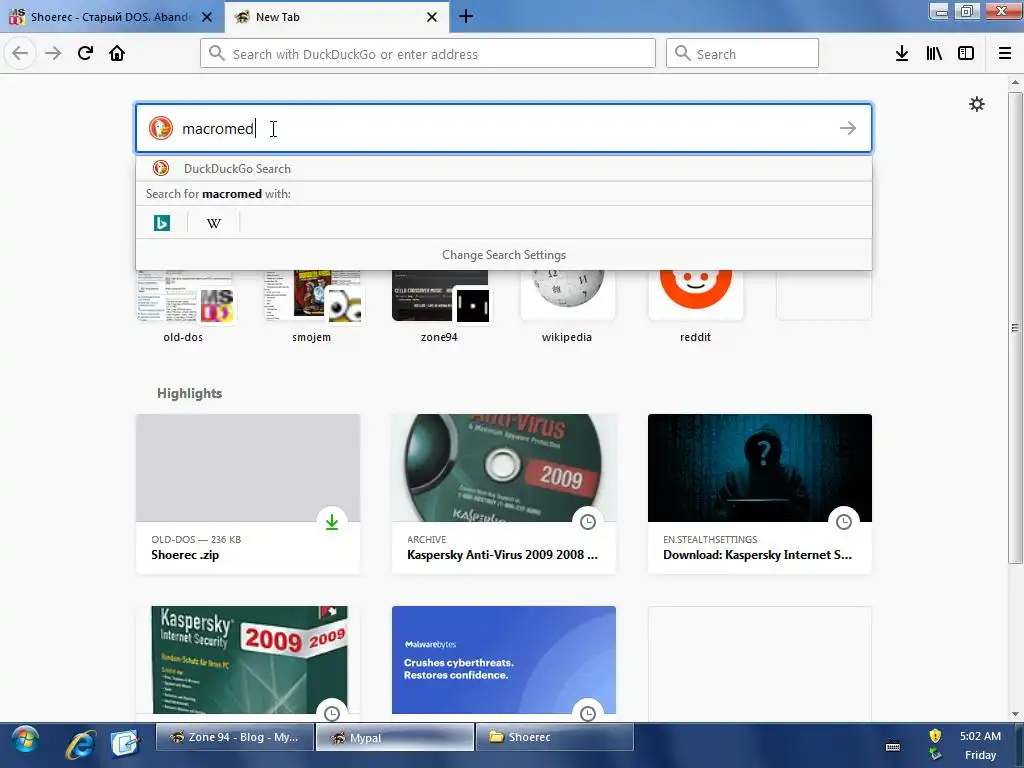Go back with the back arrow button
The image size is (1024, 768).
(x=20, y=53)
